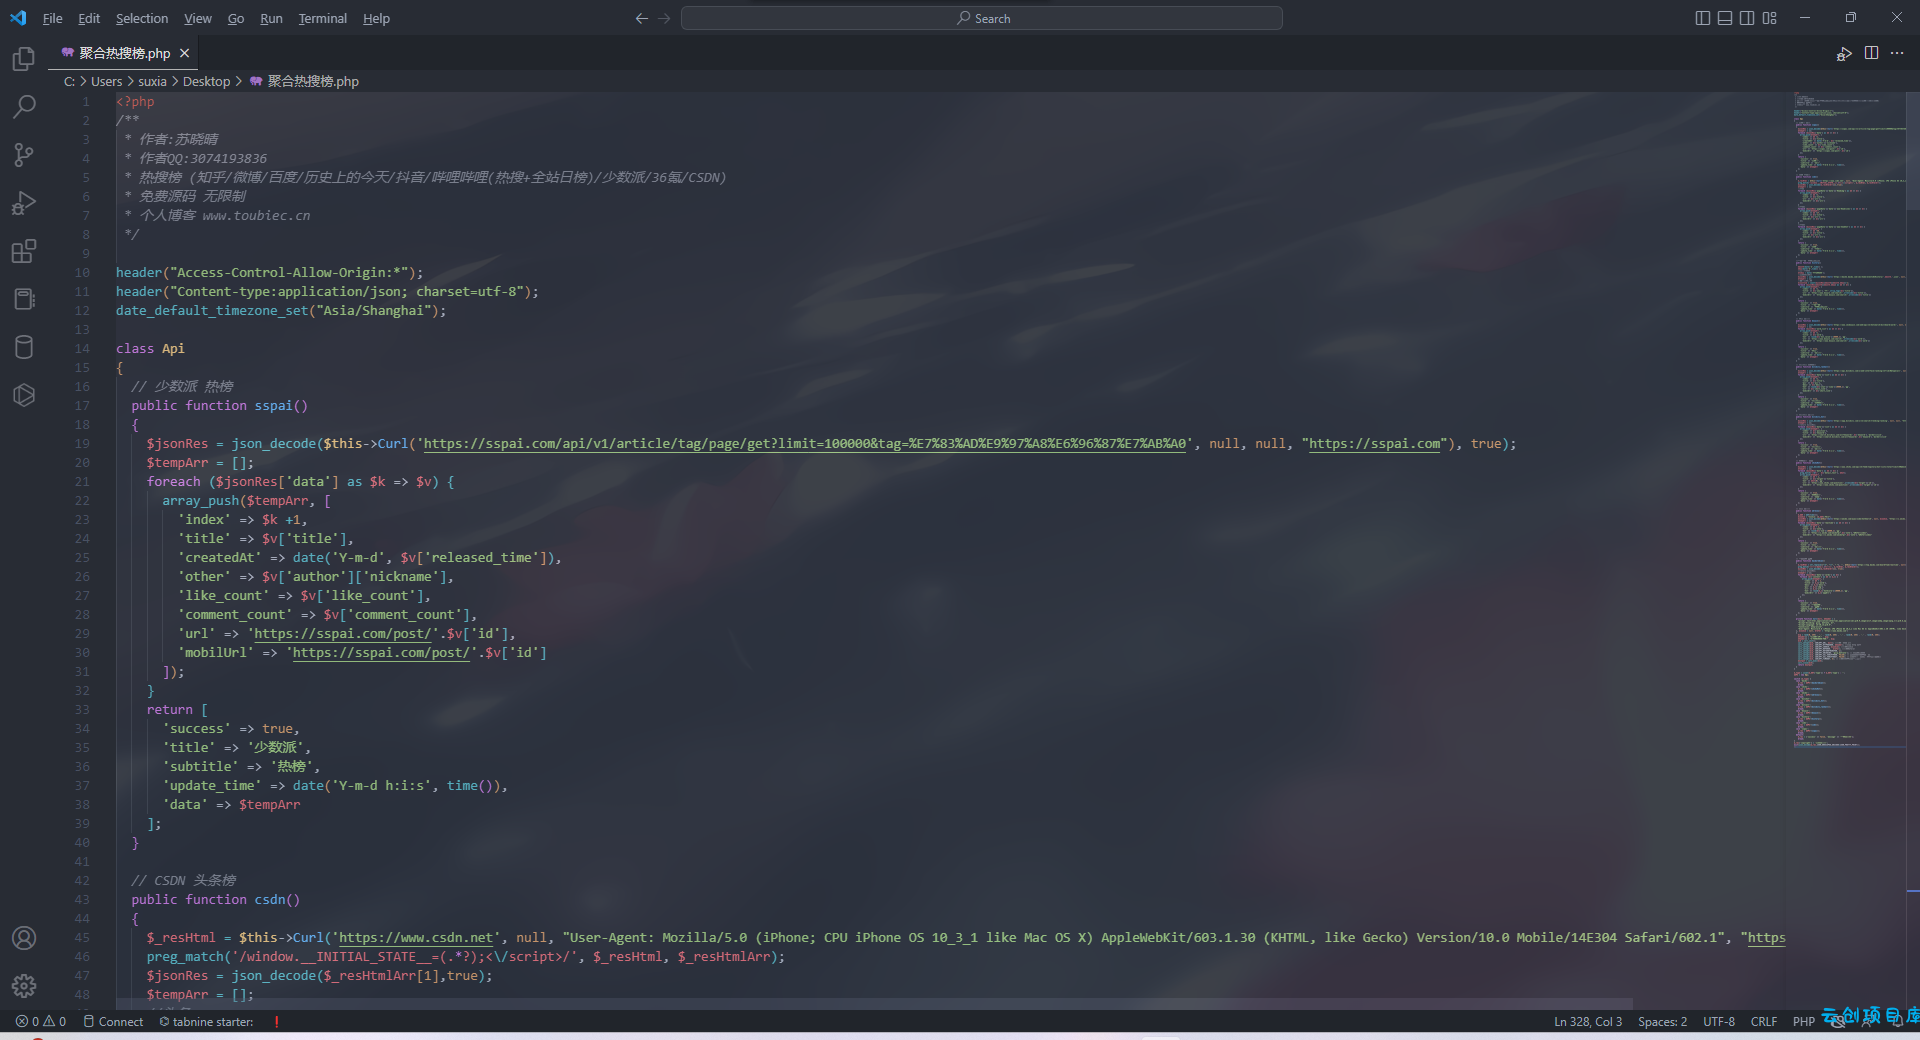Open the Source Control view

click(x=24, y=155)
